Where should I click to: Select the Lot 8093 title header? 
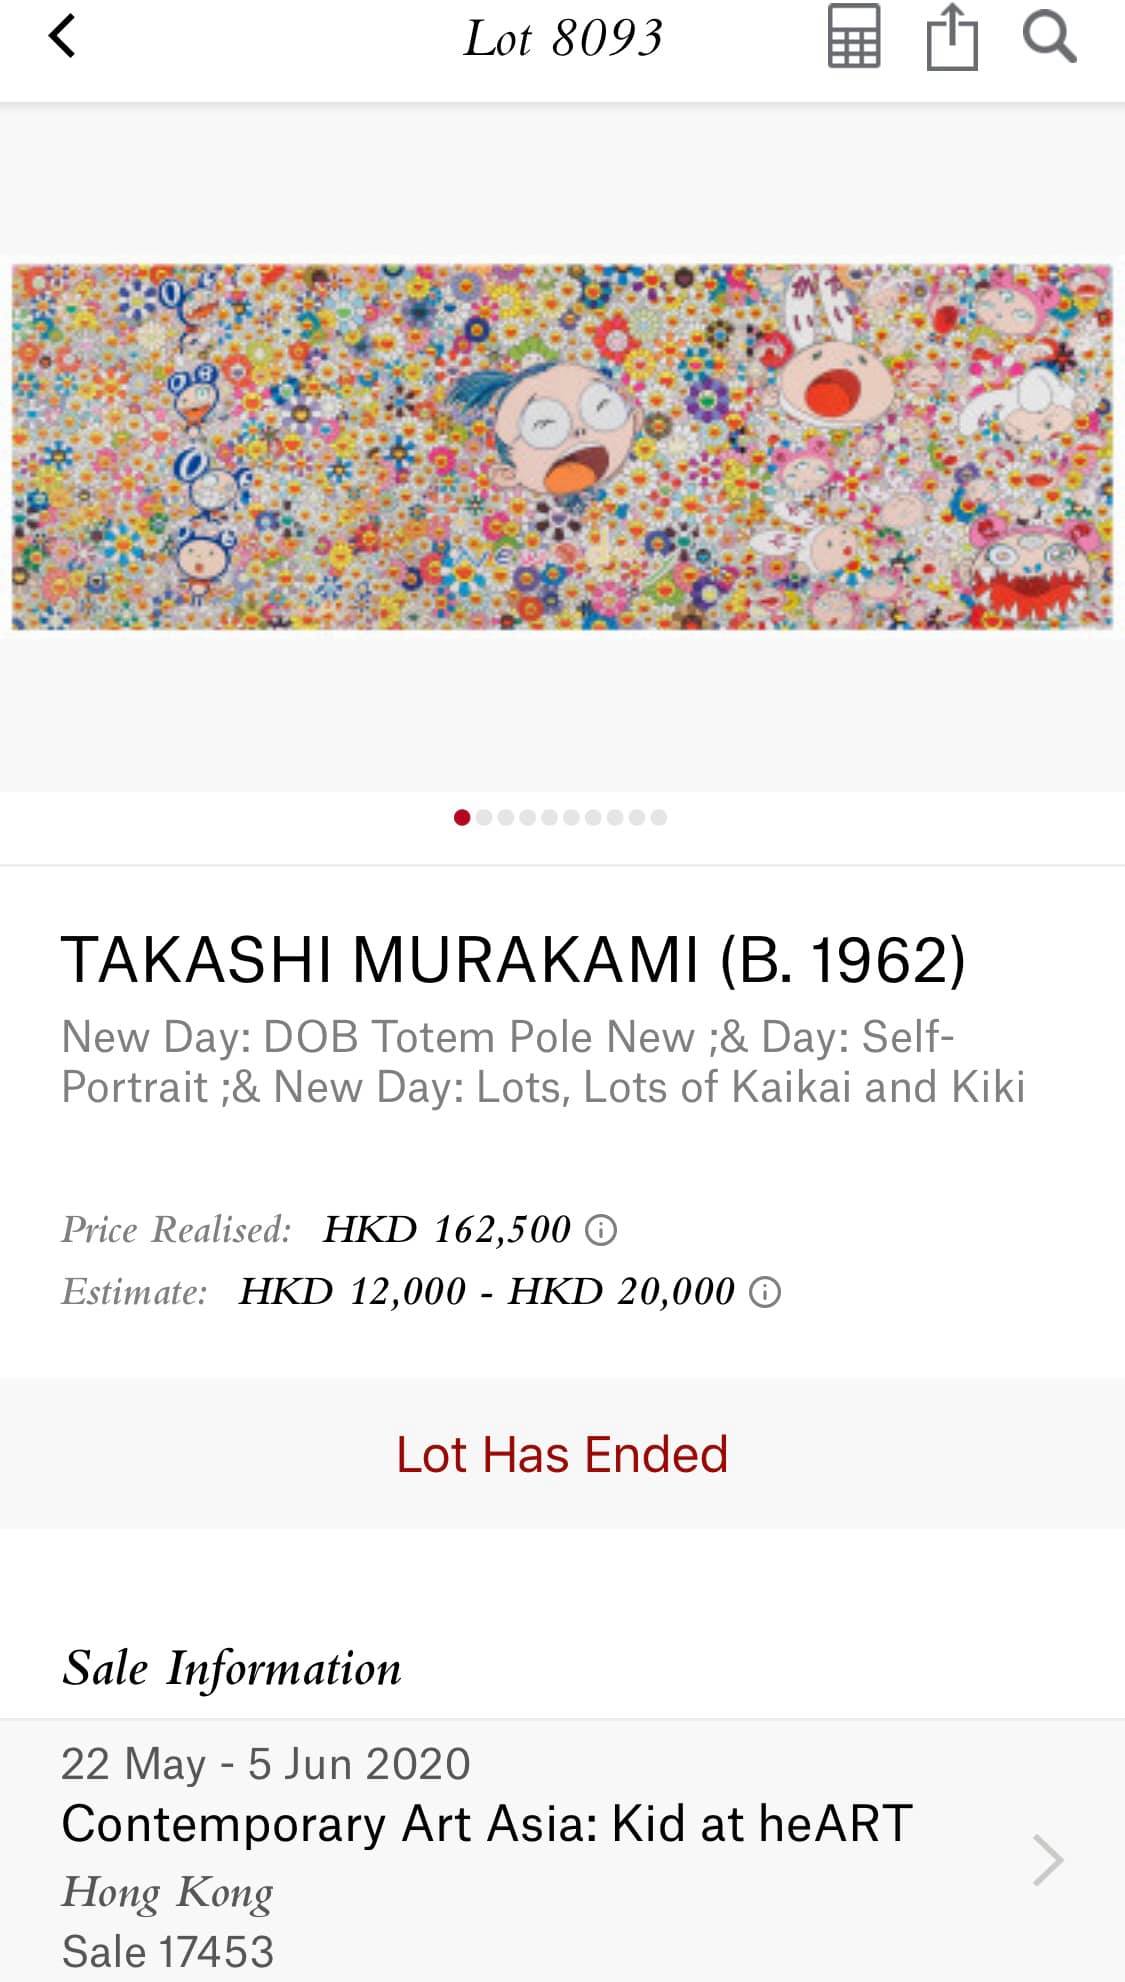click(x=562, y=38)
